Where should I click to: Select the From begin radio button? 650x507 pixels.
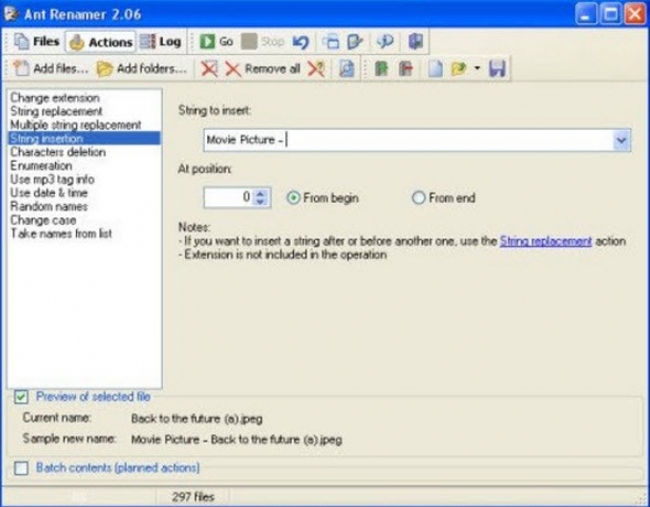pos(293,198)
